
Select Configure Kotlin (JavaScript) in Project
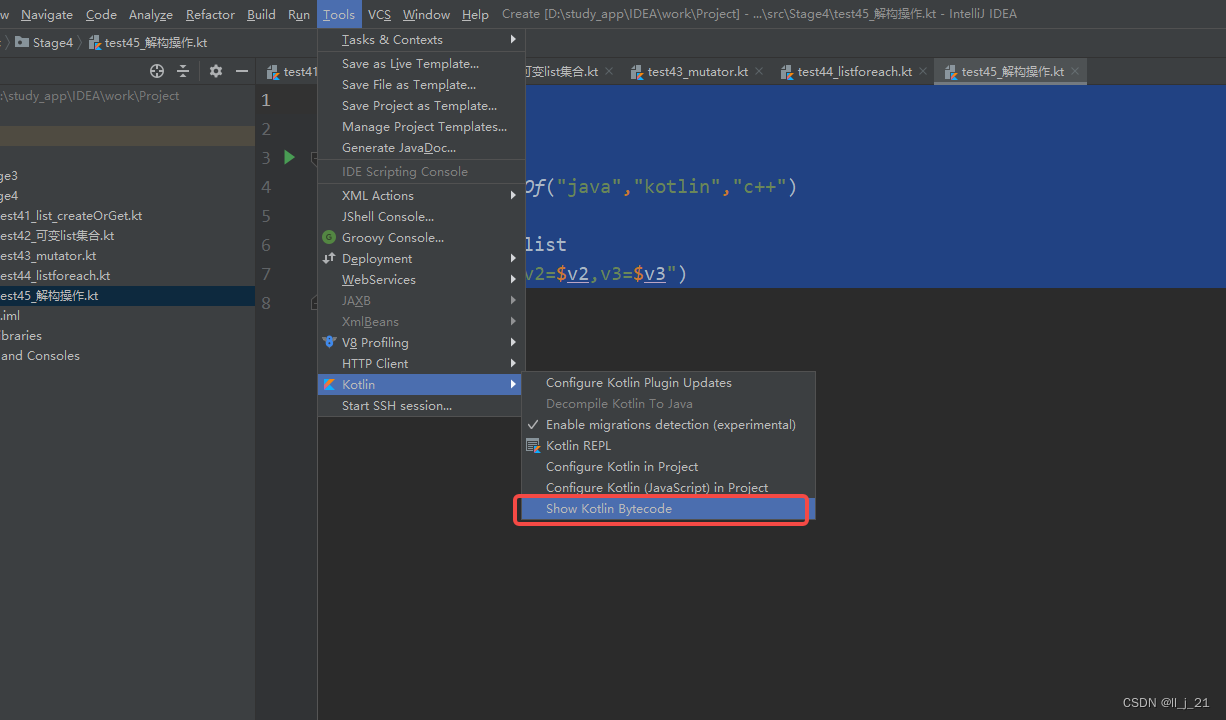668,488
